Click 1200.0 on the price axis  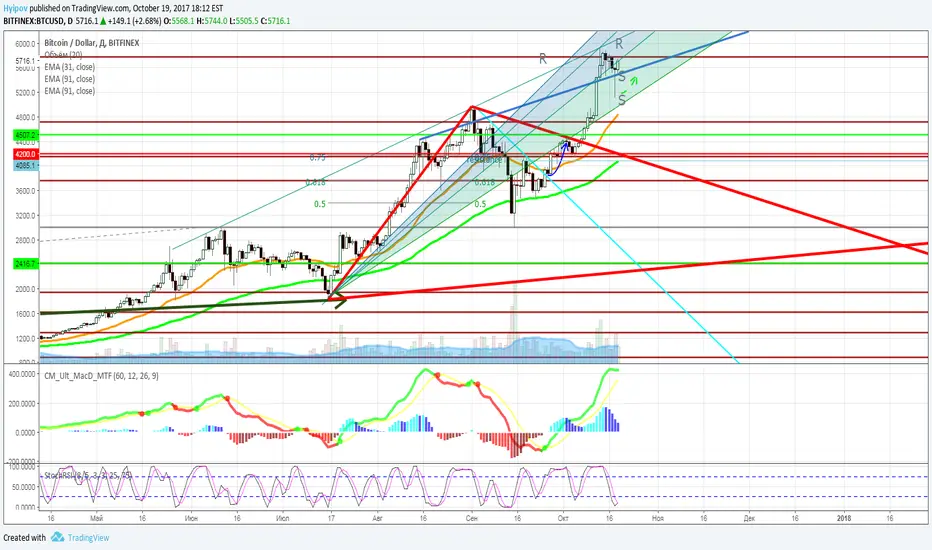pos(26,339)
